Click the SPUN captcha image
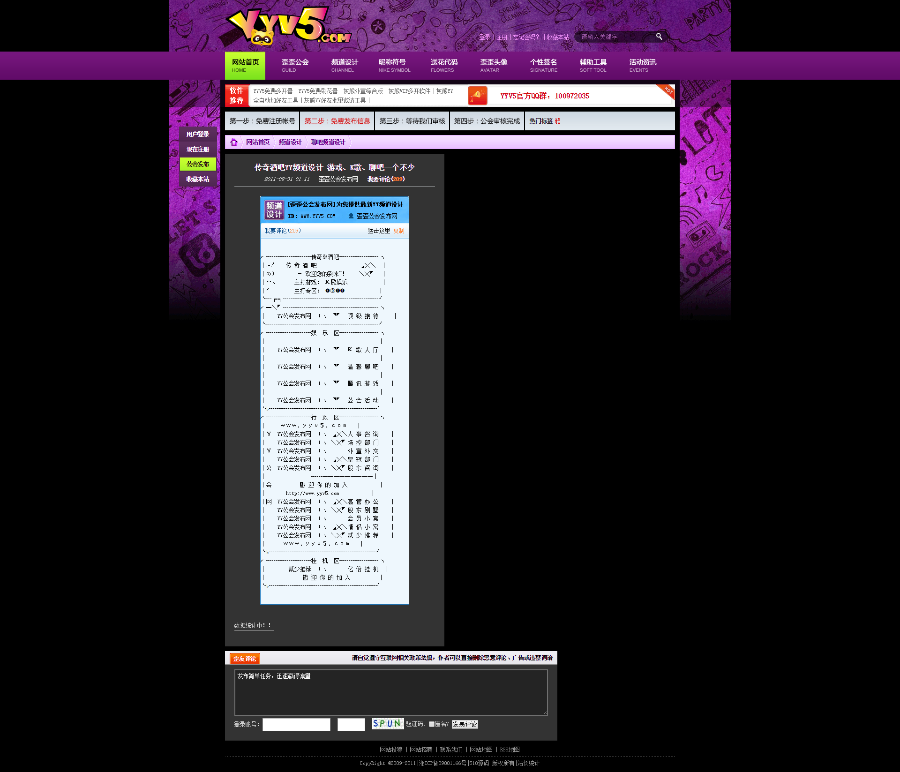Screen dimensions: 900x772 (387, 724)
